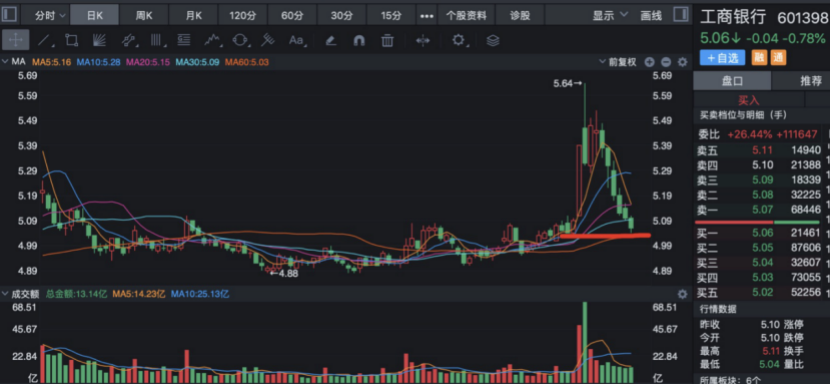Click the red horizontal support line
Image resolution: width=832 pixels, height=386 pixels.
tap(605, 235)
